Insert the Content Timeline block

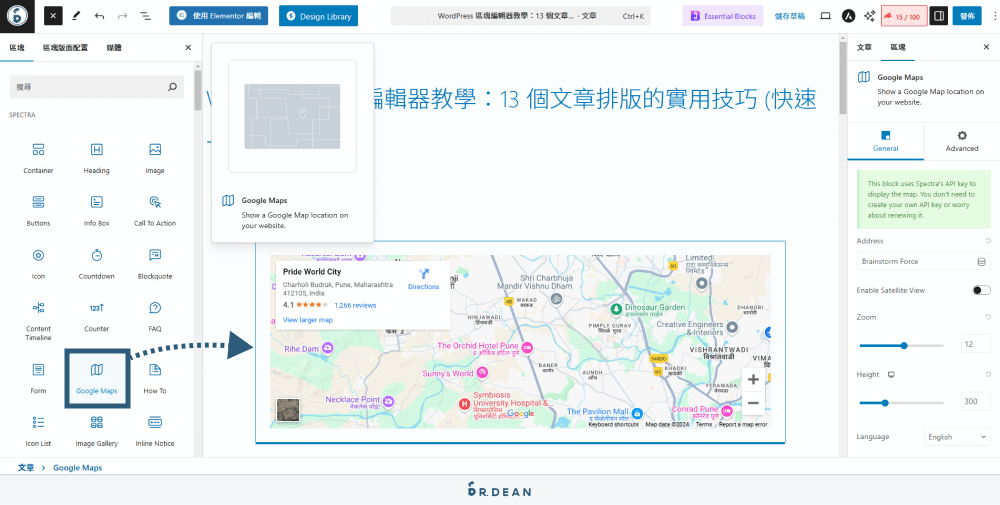point(38,321)
